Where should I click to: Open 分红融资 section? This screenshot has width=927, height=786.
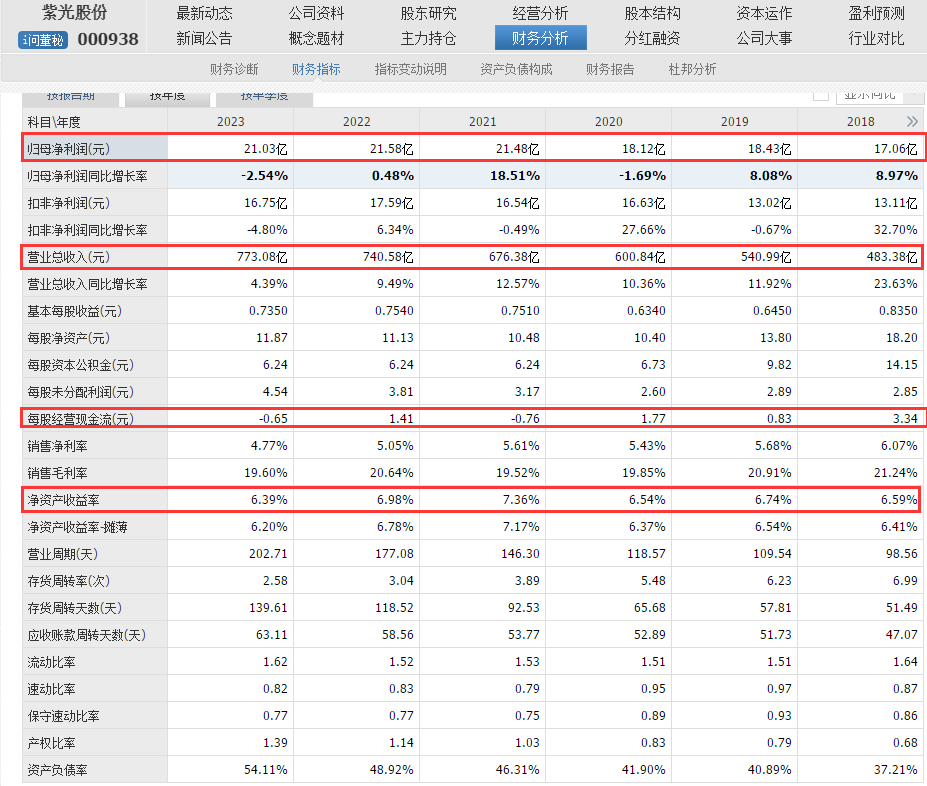tap(652, 38)
